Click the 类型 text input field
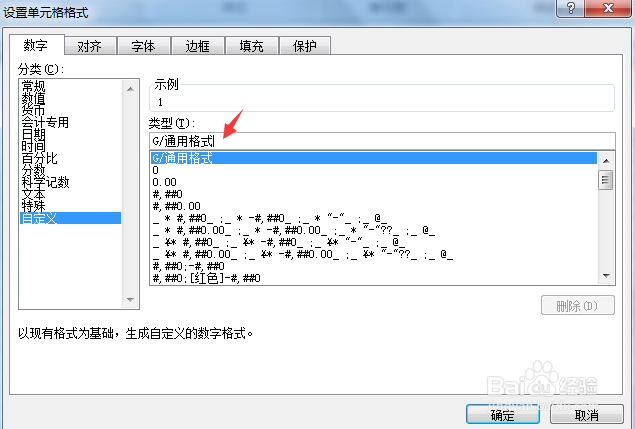The image size is (635, 429). [382, 141]
